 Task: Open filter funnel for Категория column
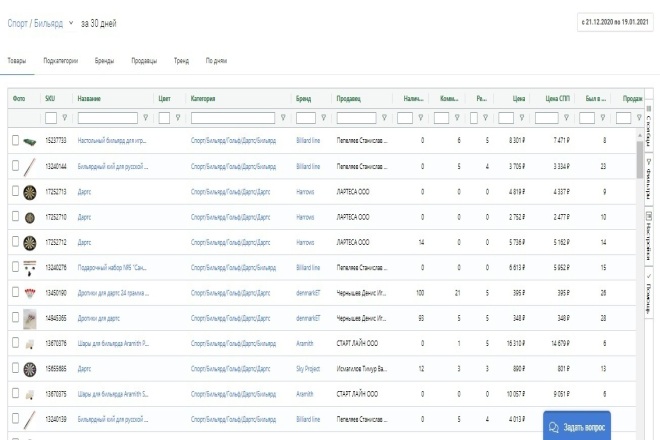283,118
